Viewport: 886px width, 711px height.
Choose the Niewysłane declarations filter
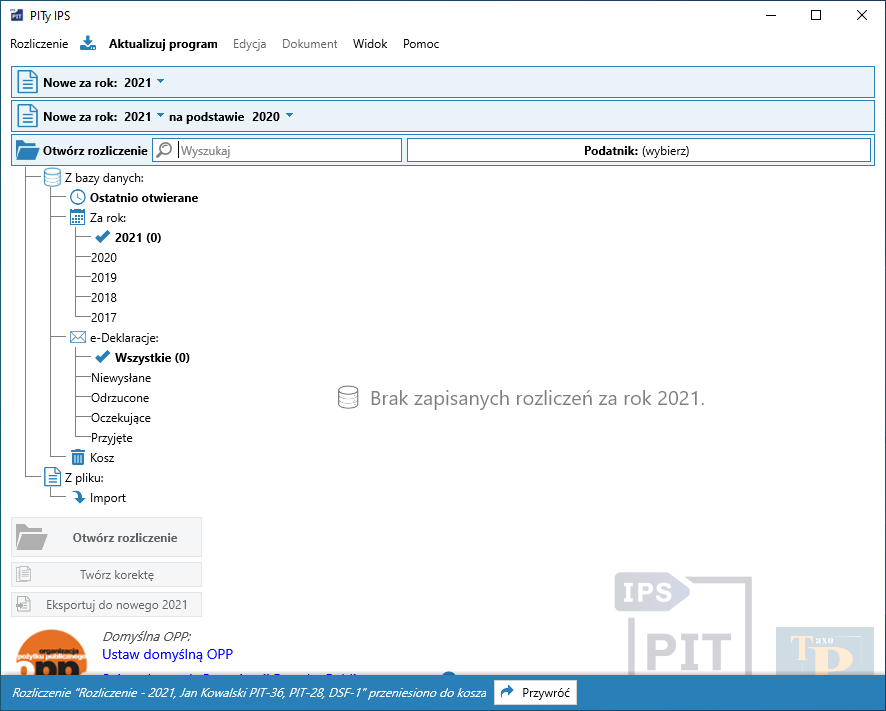tap(121, 378)
